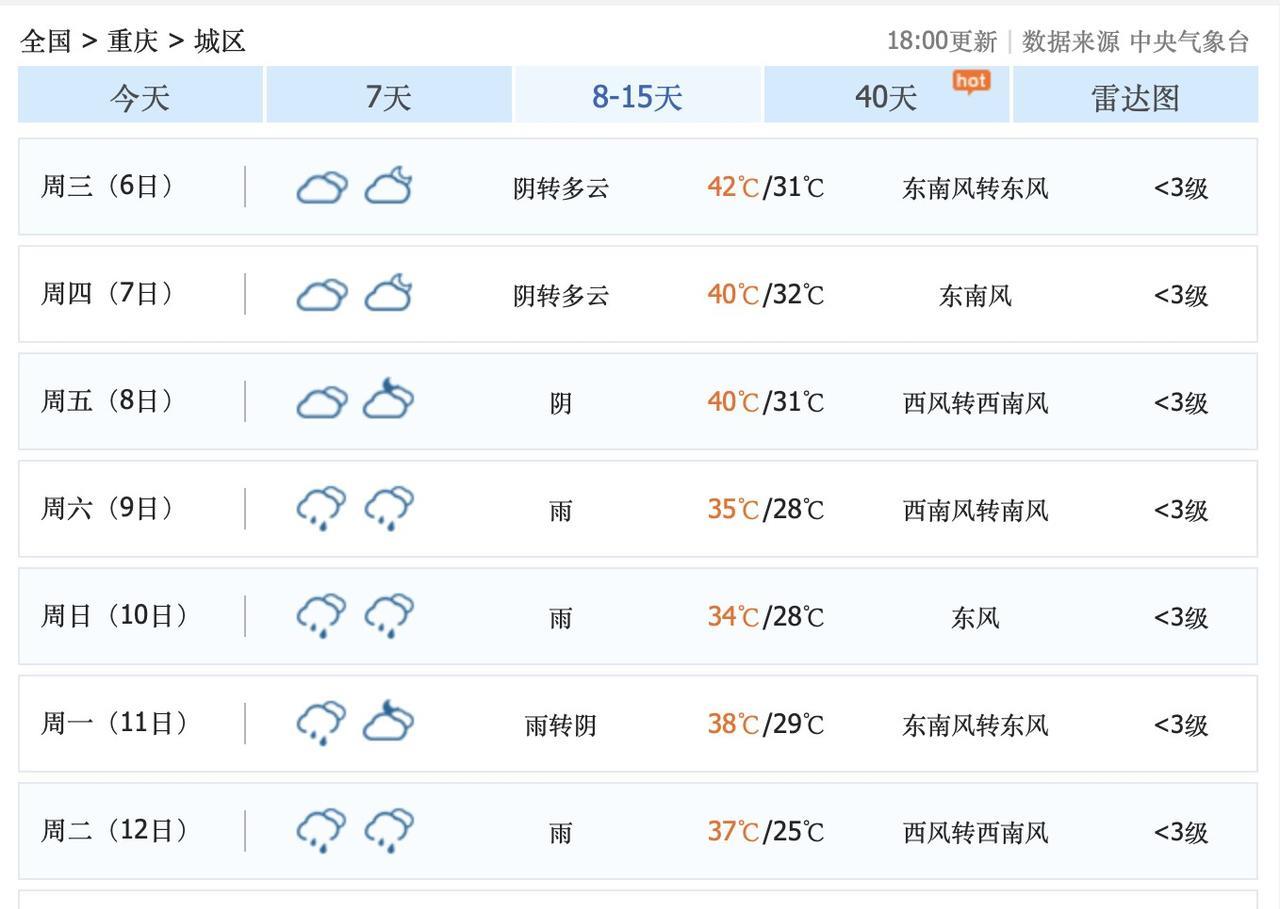
Task: Select the 周五（8日） forecast row label
Action: [108, 401]
